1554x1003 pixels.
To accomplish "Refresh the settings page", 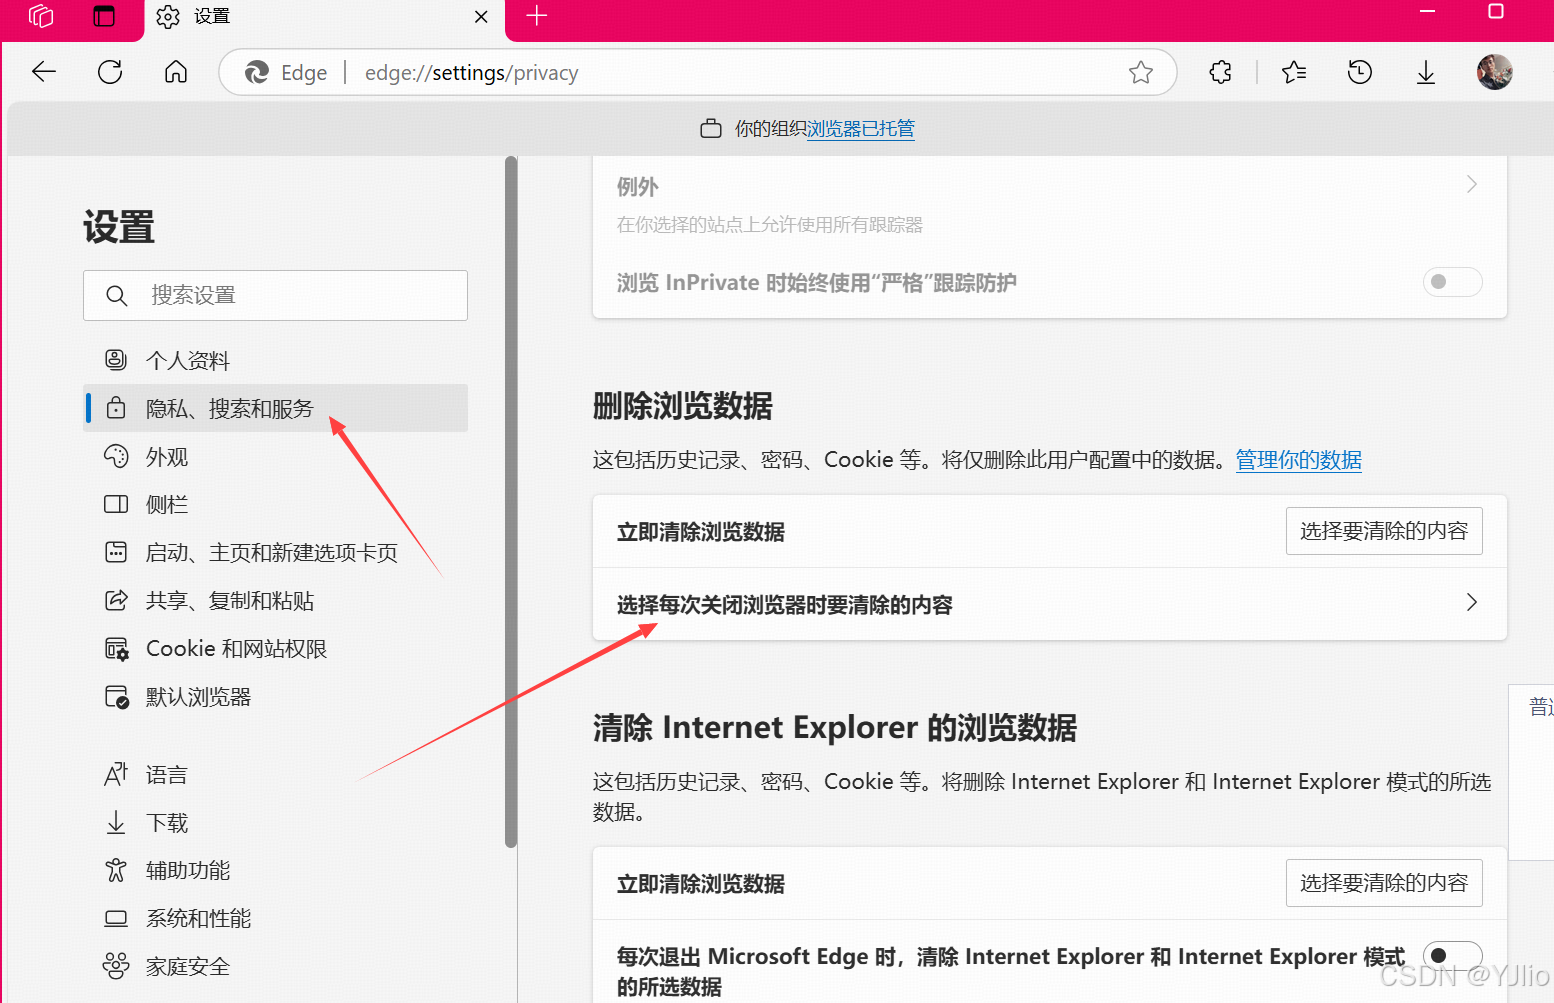I will 110,72.
